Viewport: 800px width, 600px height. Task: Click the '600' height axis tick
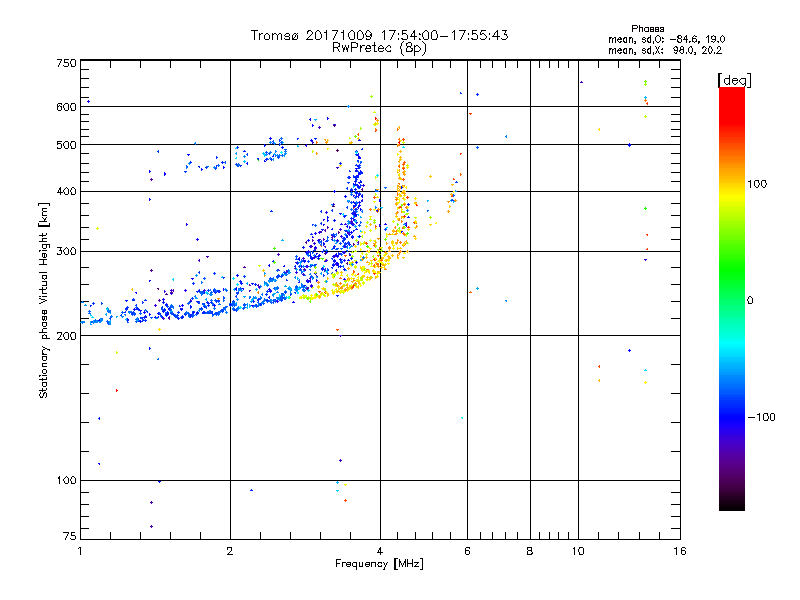66,107
